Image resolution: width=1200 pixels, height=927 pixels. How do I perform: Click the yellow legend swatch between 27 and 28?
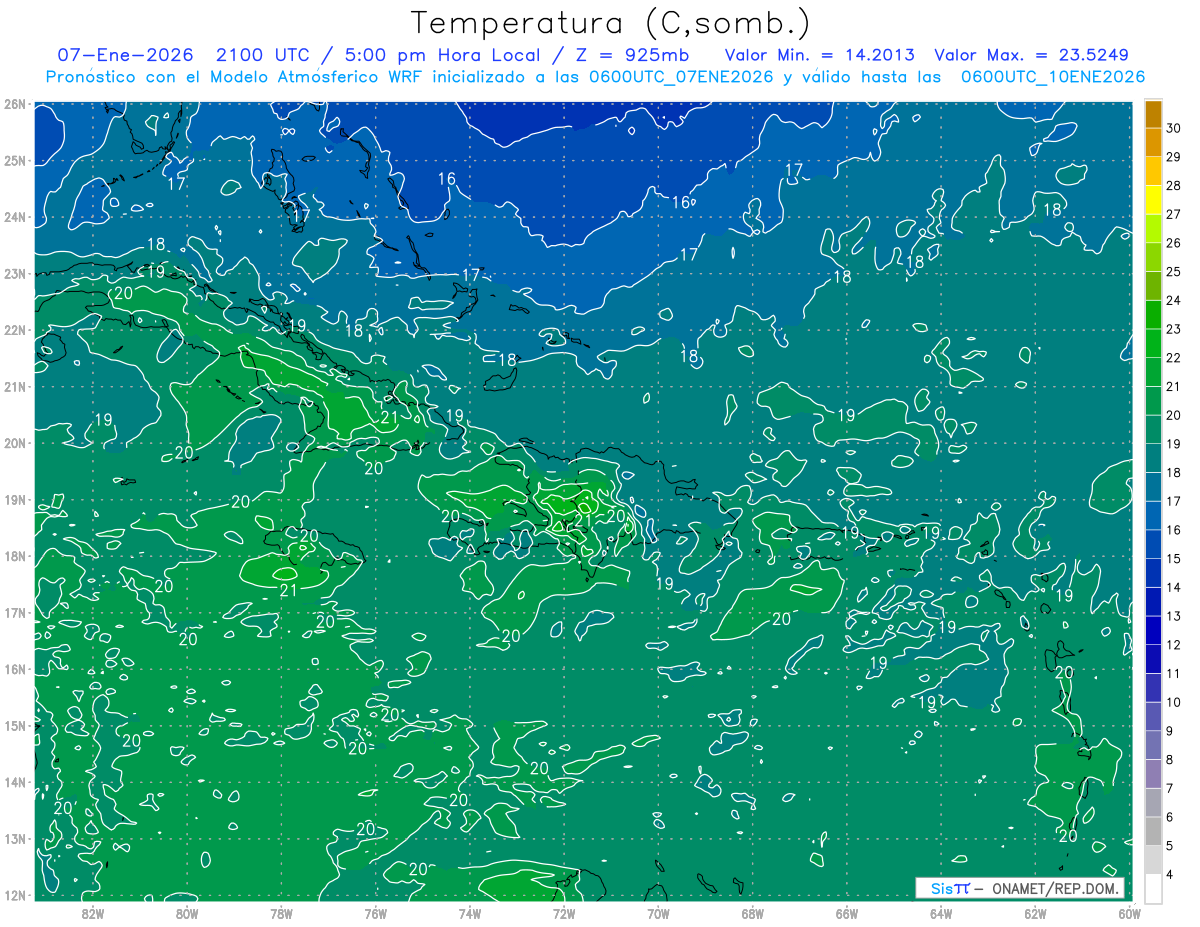point(1154,200)
